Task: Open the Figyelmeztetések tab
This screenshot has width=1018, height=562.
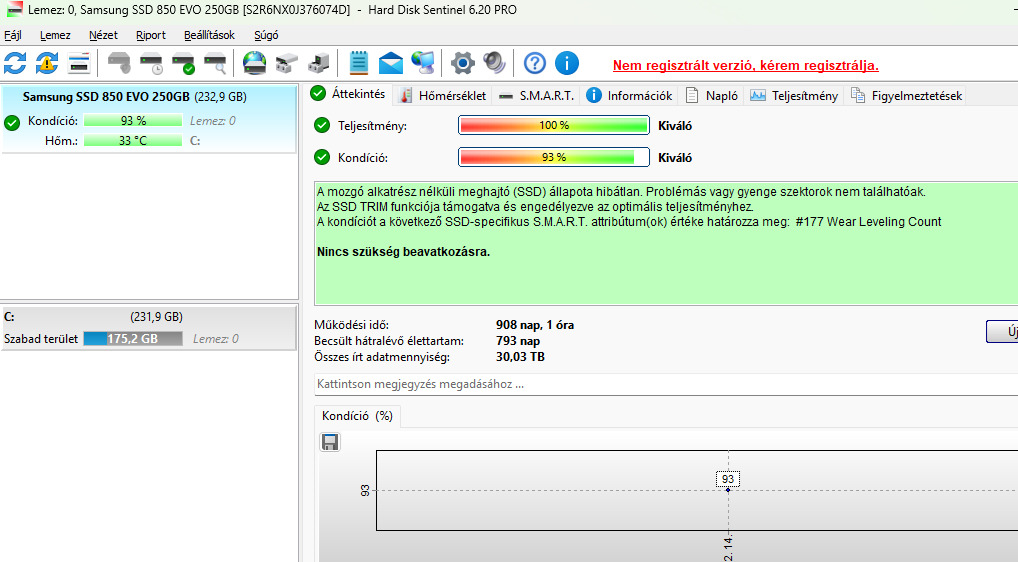Action: pos(907,95)
